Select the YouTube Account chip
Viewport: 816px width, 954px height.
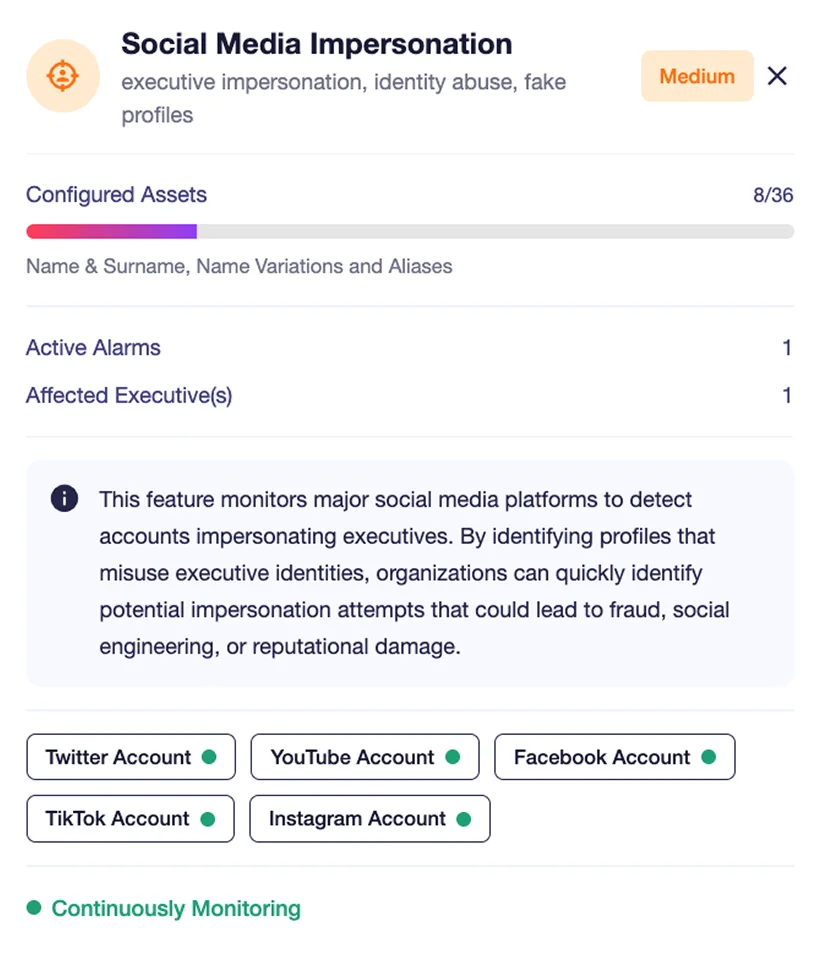365,757
